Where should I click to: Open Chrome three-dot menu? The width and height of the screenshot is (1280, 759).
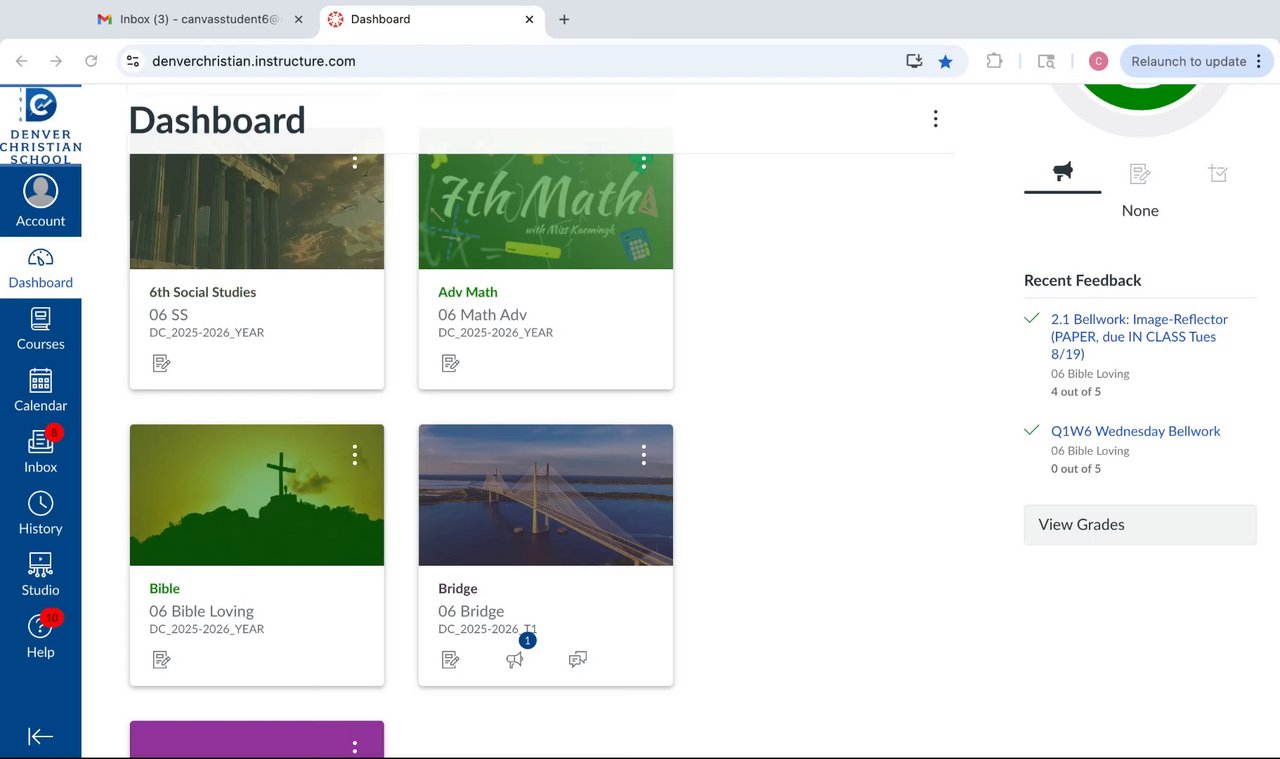click(x=1258, y=61)
